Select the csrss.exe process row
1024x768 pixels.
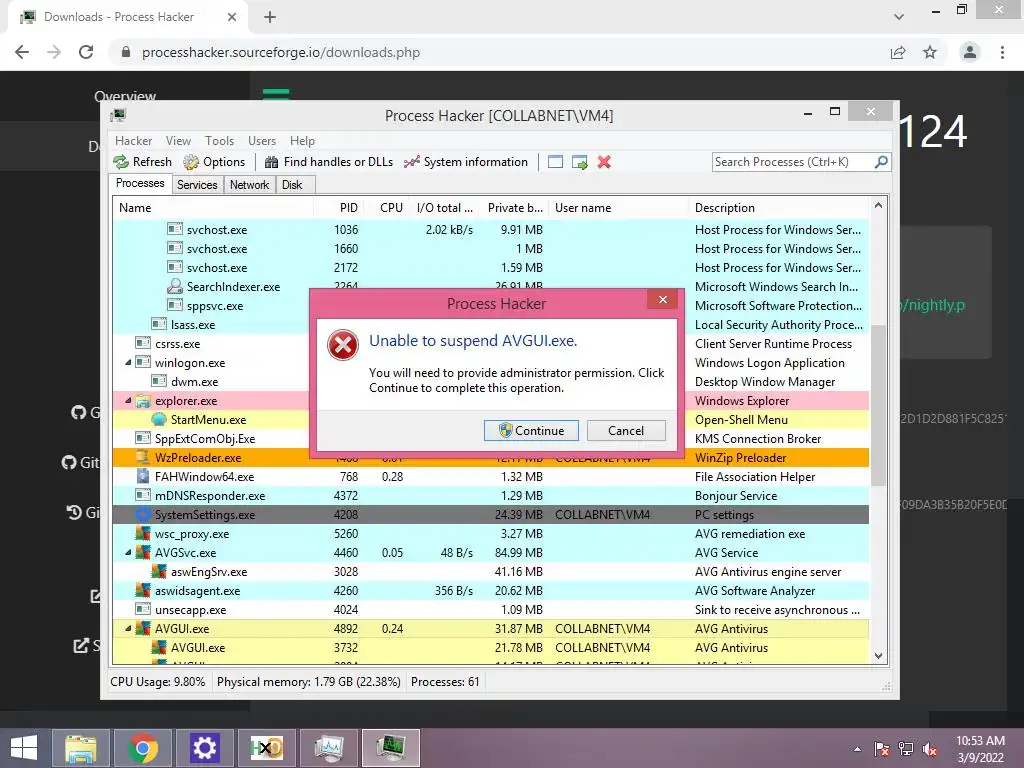(490, 344)
